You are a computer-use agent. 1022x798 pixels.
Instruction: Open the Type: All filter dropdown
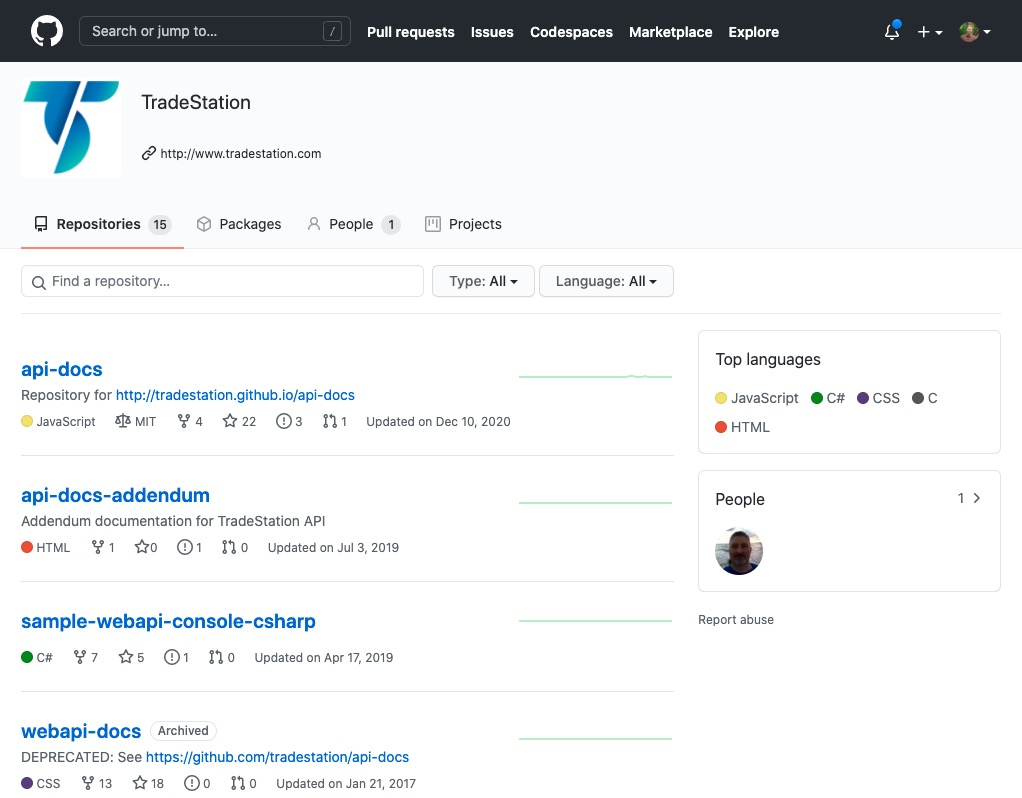484,282
